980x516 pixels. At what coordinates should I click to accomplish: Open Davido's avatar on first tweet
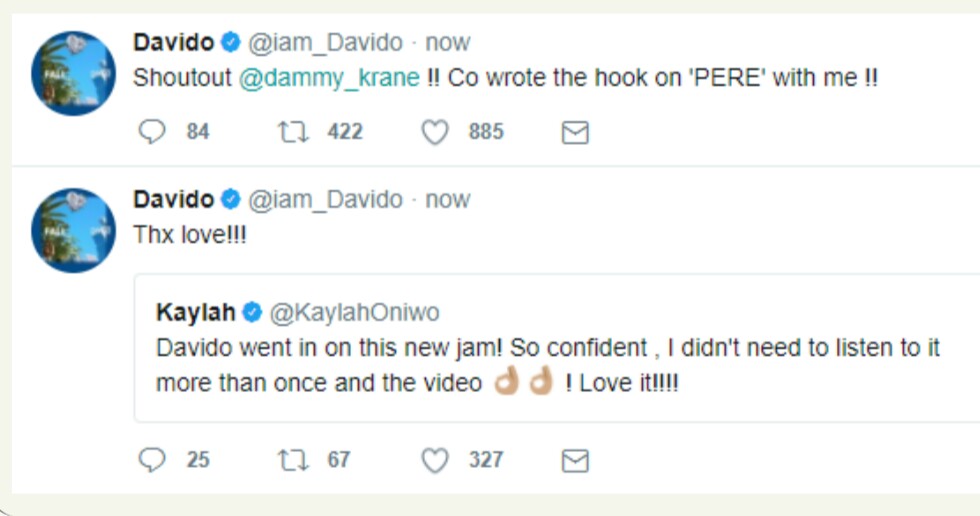73,73
